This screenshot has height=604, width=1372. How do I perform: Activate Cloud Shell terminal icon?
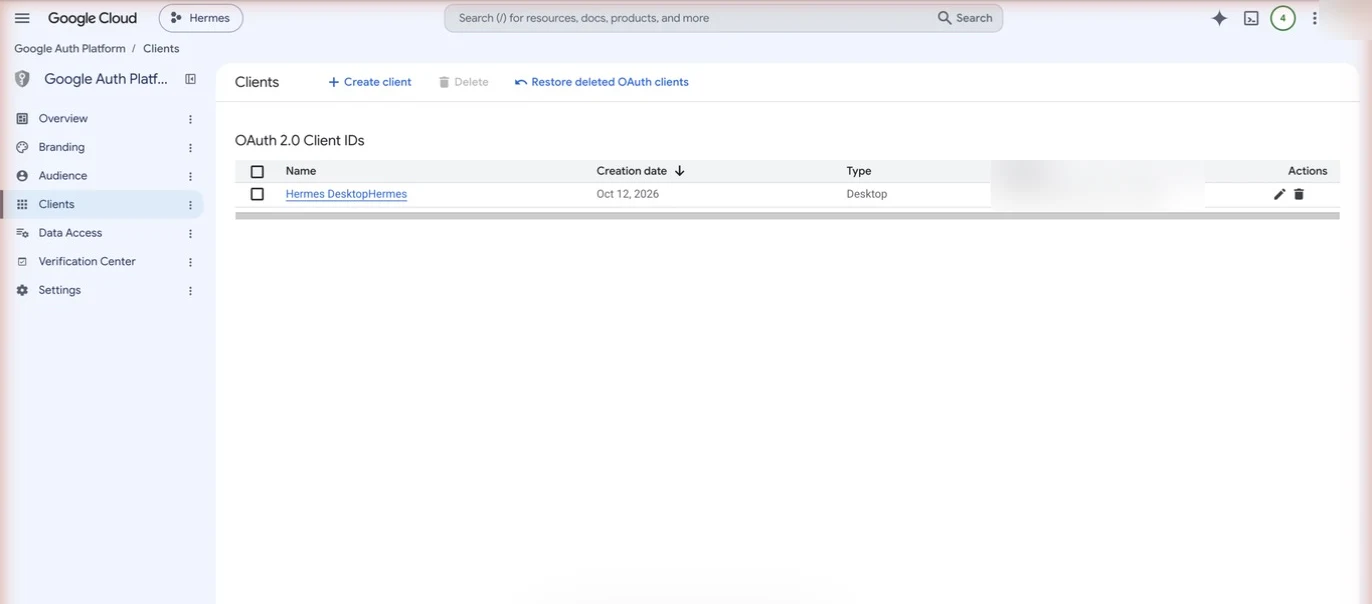[1251, 18]
